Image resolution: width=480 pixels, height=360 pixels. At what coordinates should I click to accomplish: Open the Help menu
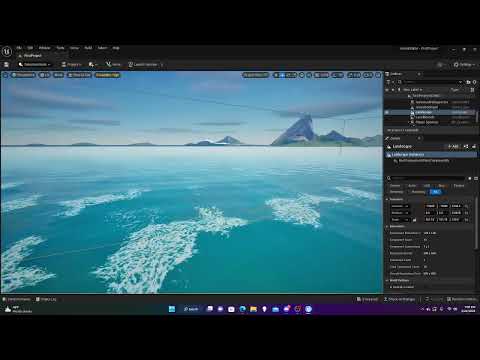point(116,48)
